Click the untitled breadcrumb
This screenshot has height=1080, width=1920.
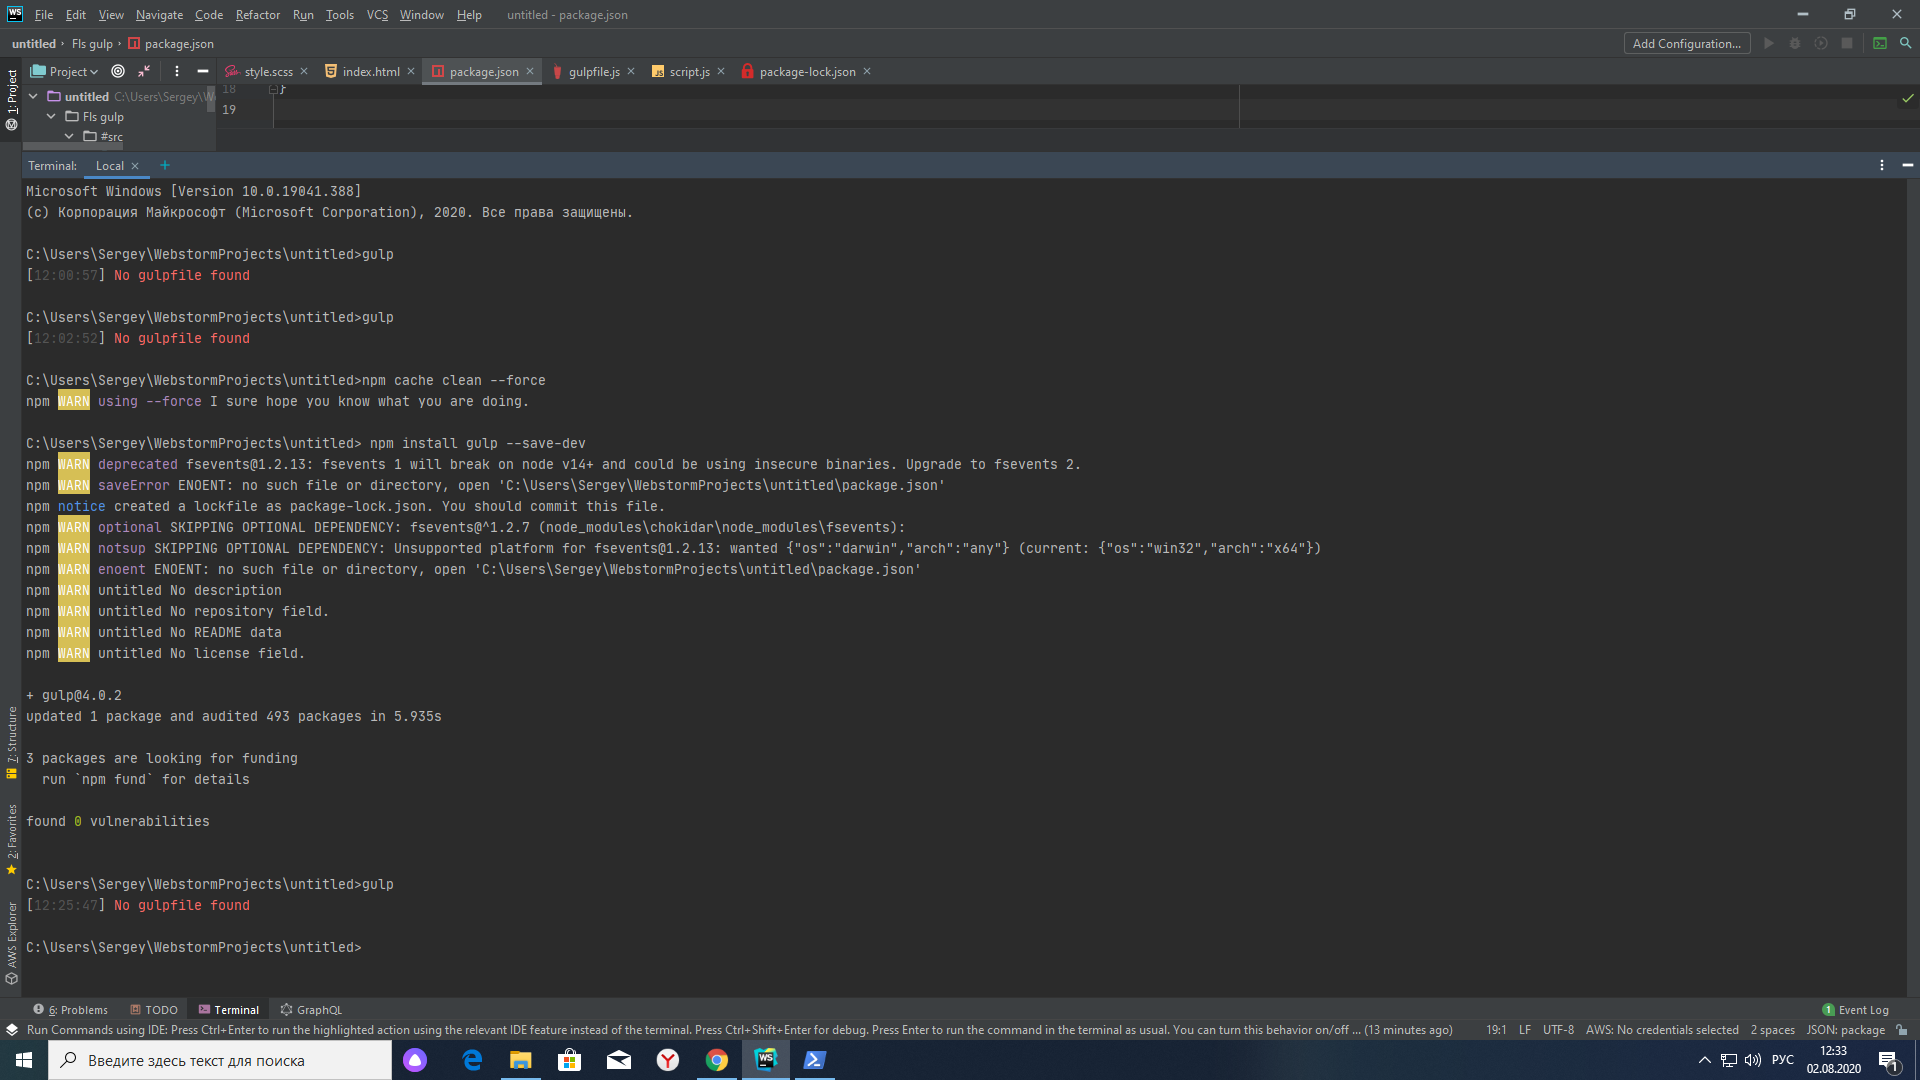pos(34,43)
